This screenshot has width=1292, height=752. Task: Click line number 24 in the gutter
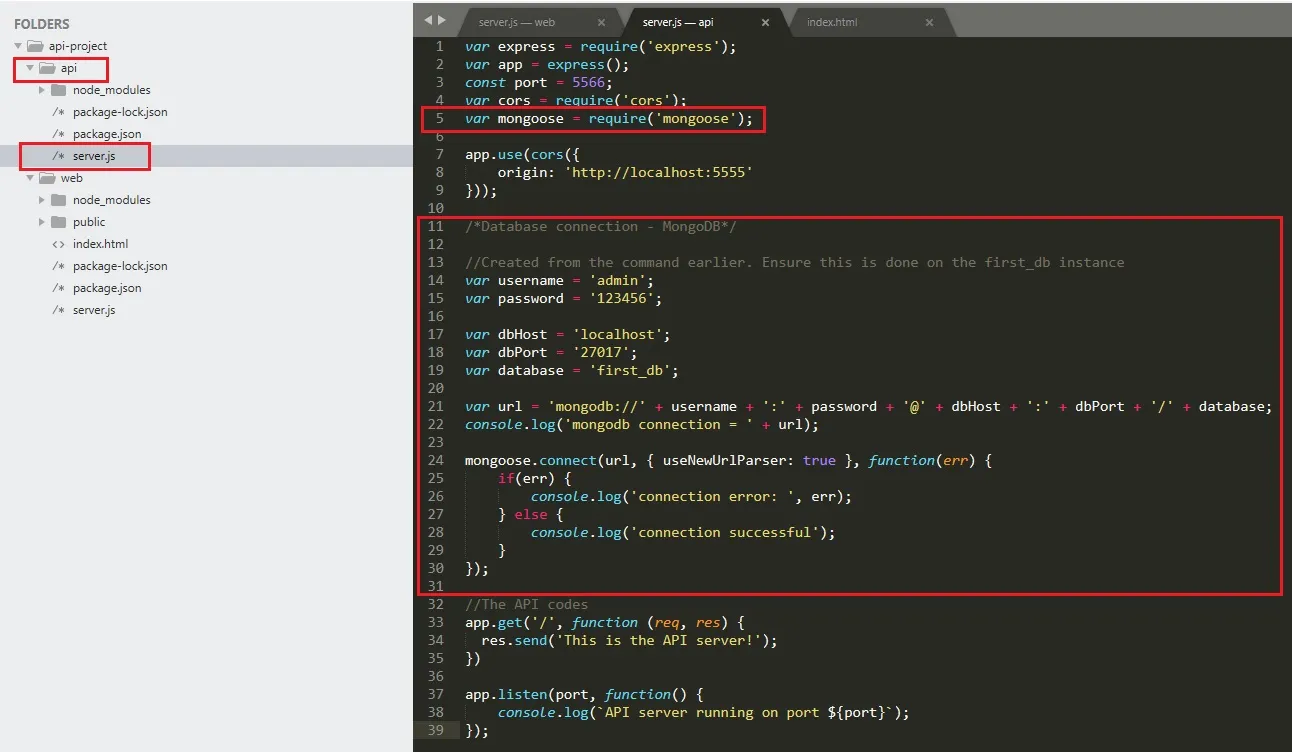point(435,460)
